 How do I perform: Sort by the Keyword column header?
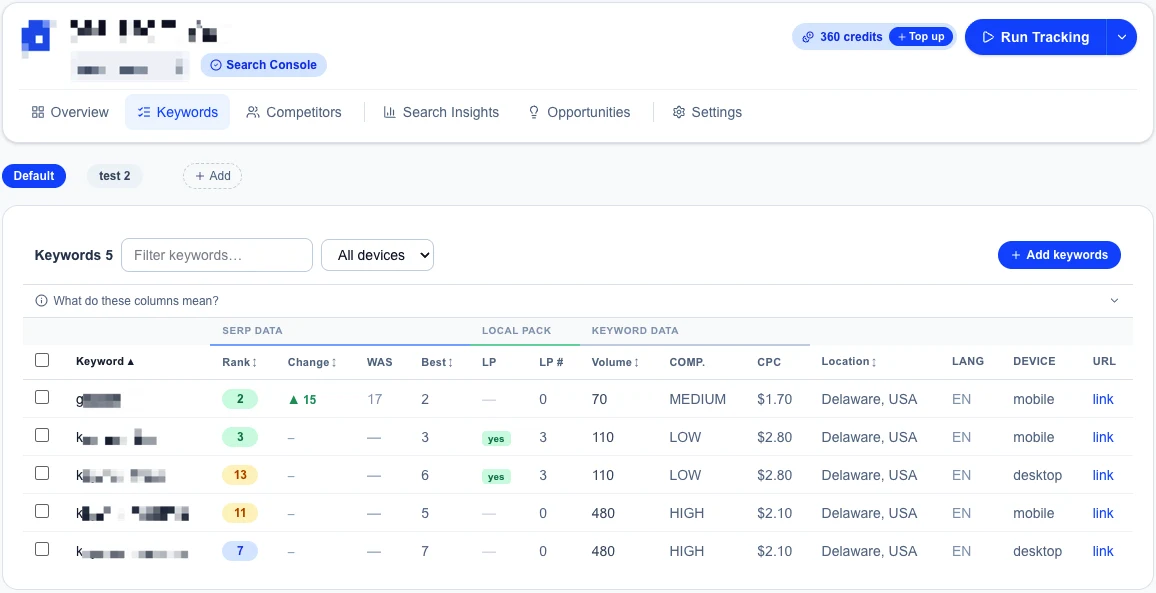coord(105,361)
